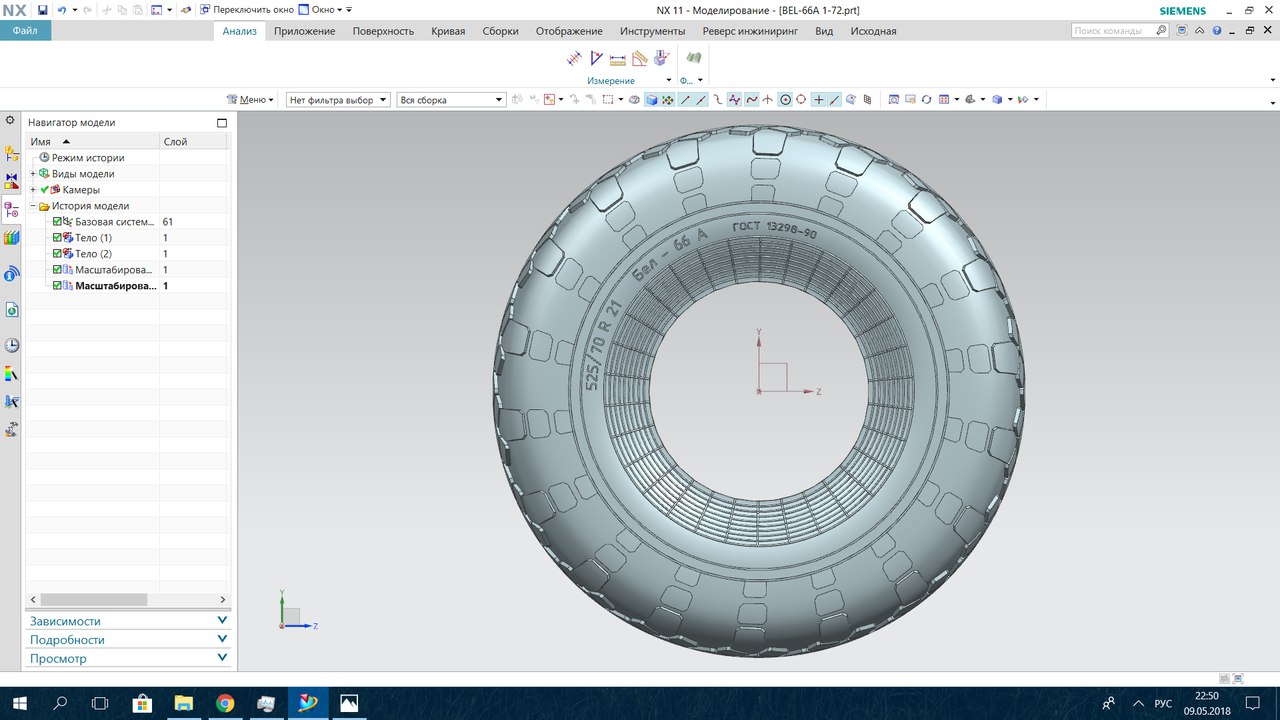This screenshot has height=720, width=1280.
Task: Click the Help question mark icon
Action: tap(1217, 31)
